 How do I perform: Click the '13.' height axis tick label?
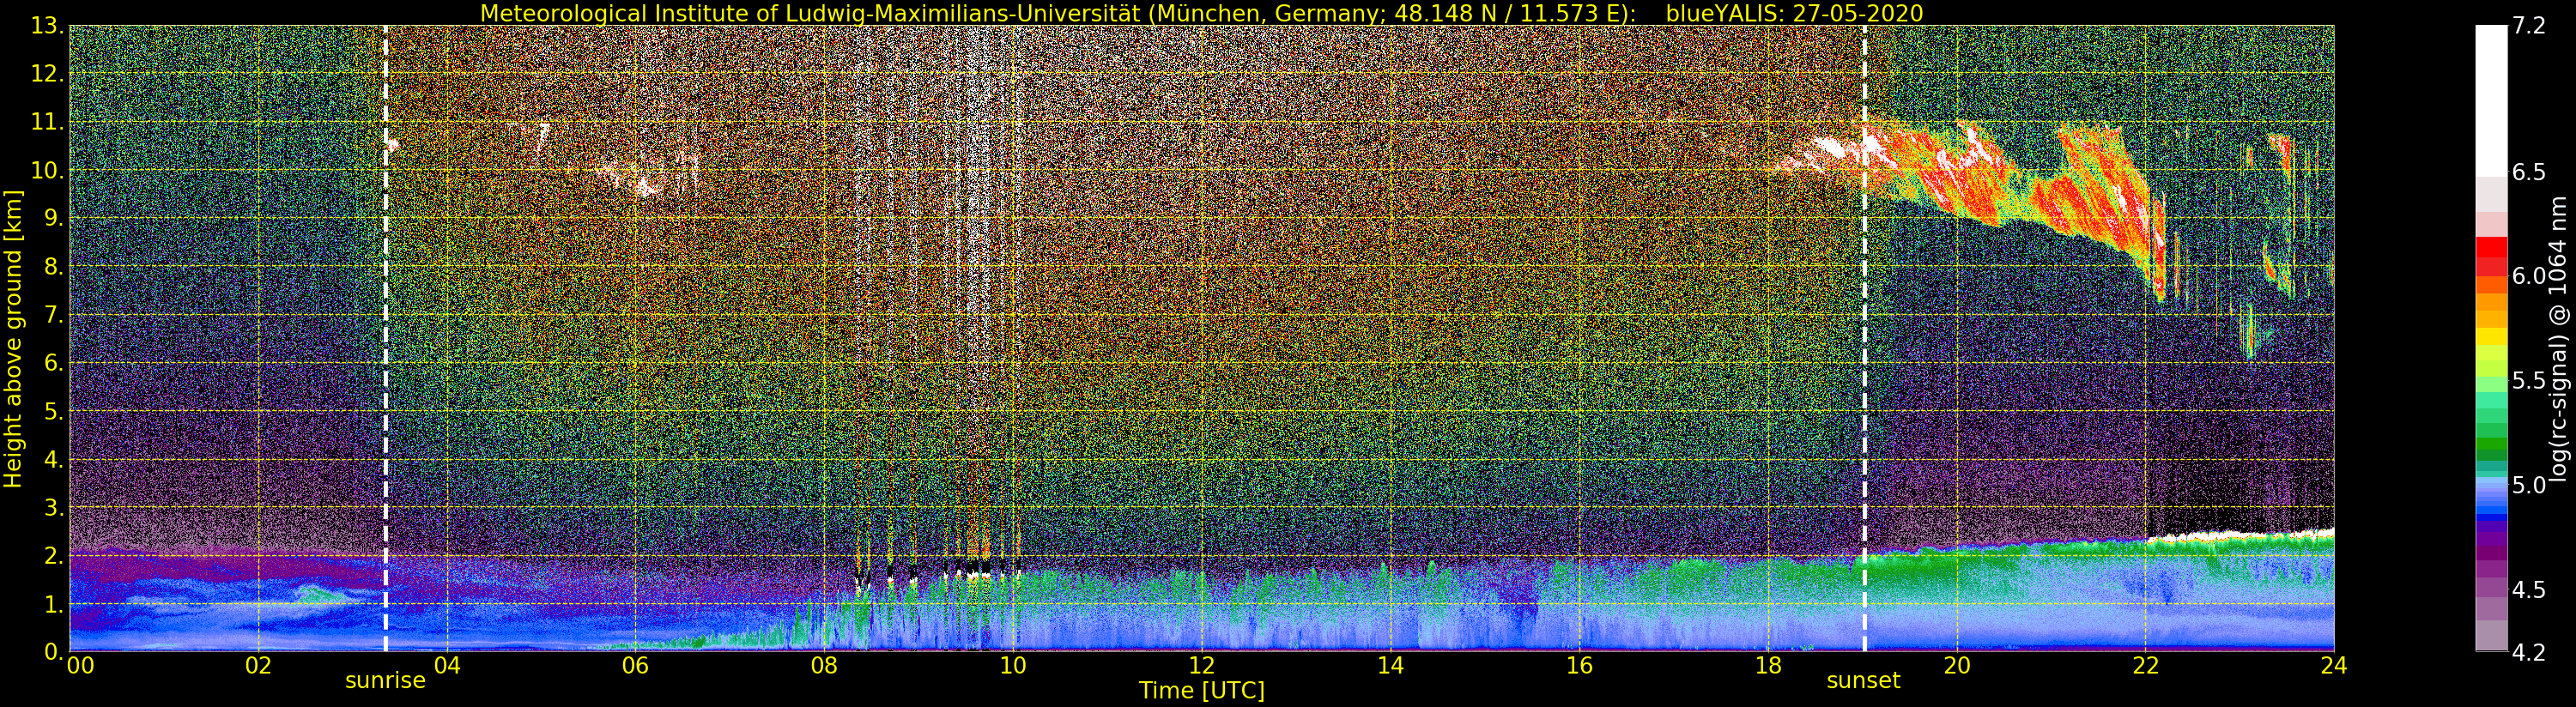click(x=48, y=26)
